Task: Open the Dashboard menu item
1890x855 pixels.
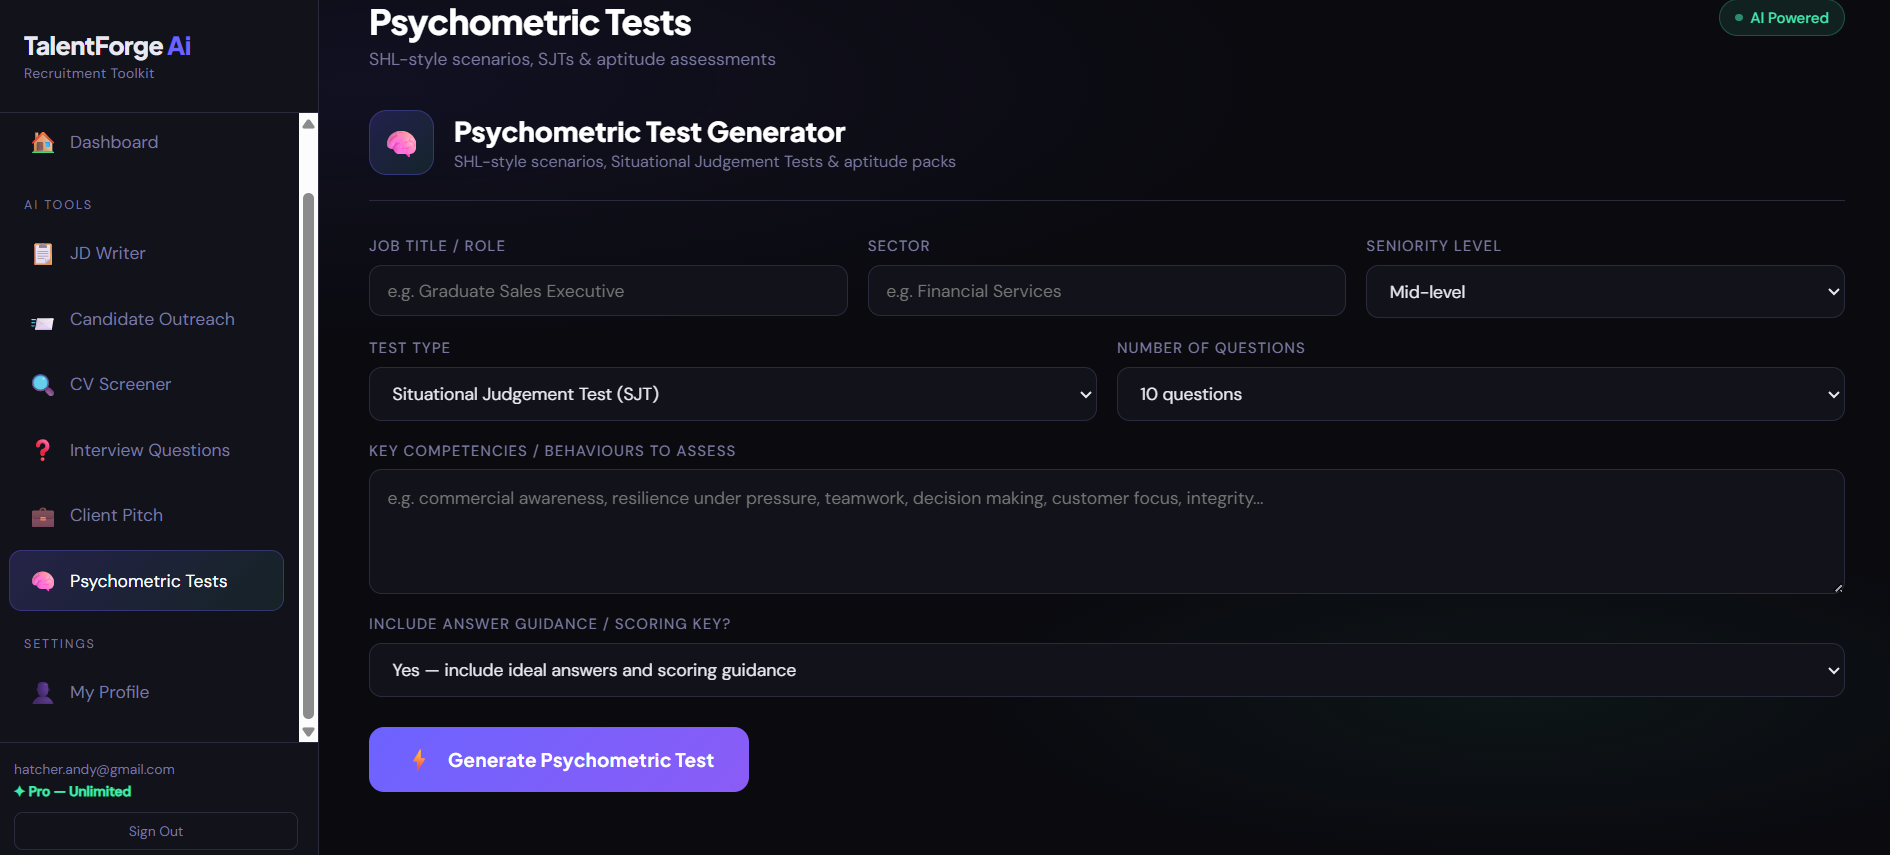Action: click(x=146, y=142)
